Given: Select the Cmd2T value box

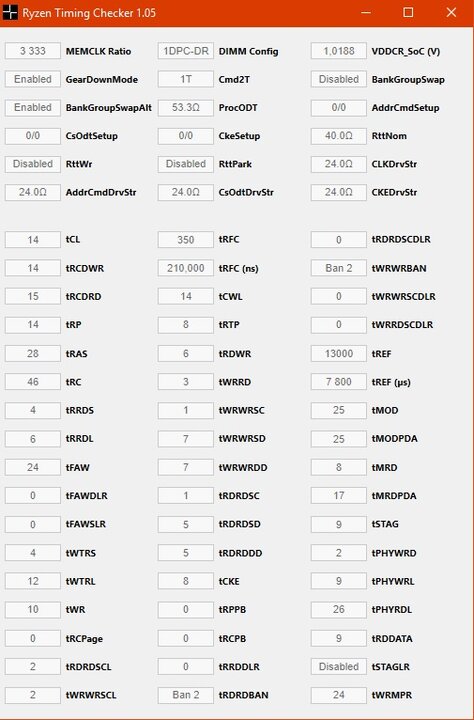Looking at the screenshot, I should click(x=186, y=79).
